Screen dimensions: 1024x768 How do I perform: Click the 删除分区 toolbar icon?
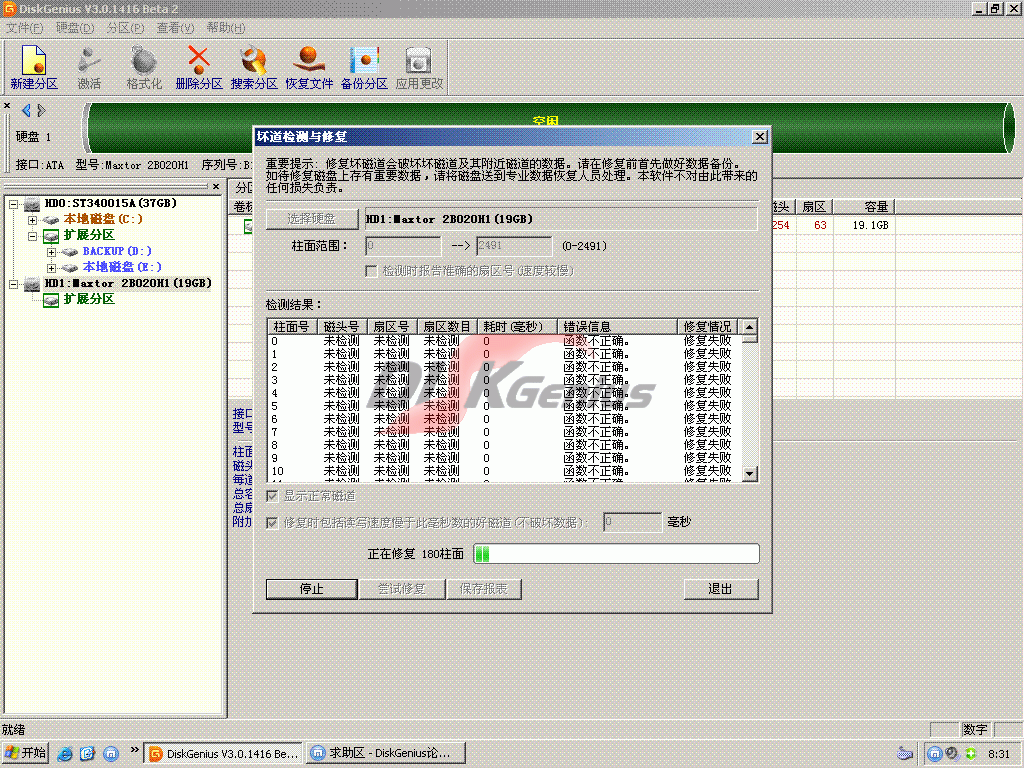pyautogui.click(x=199, y=67)
